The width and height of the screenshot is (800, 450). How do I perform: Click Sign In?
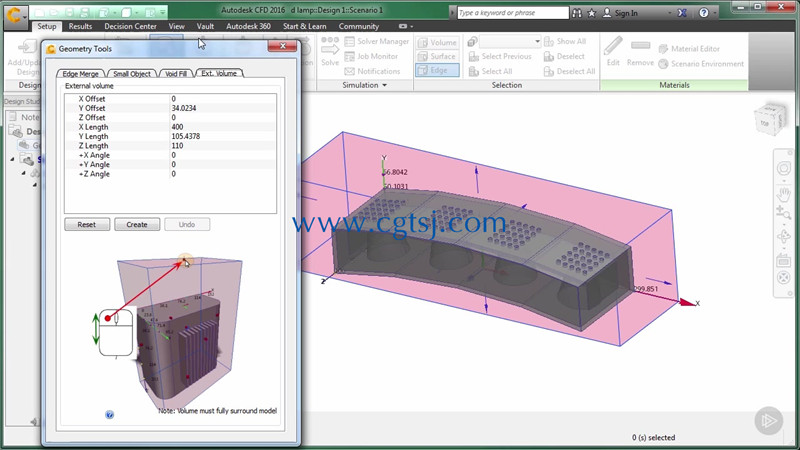620,13
